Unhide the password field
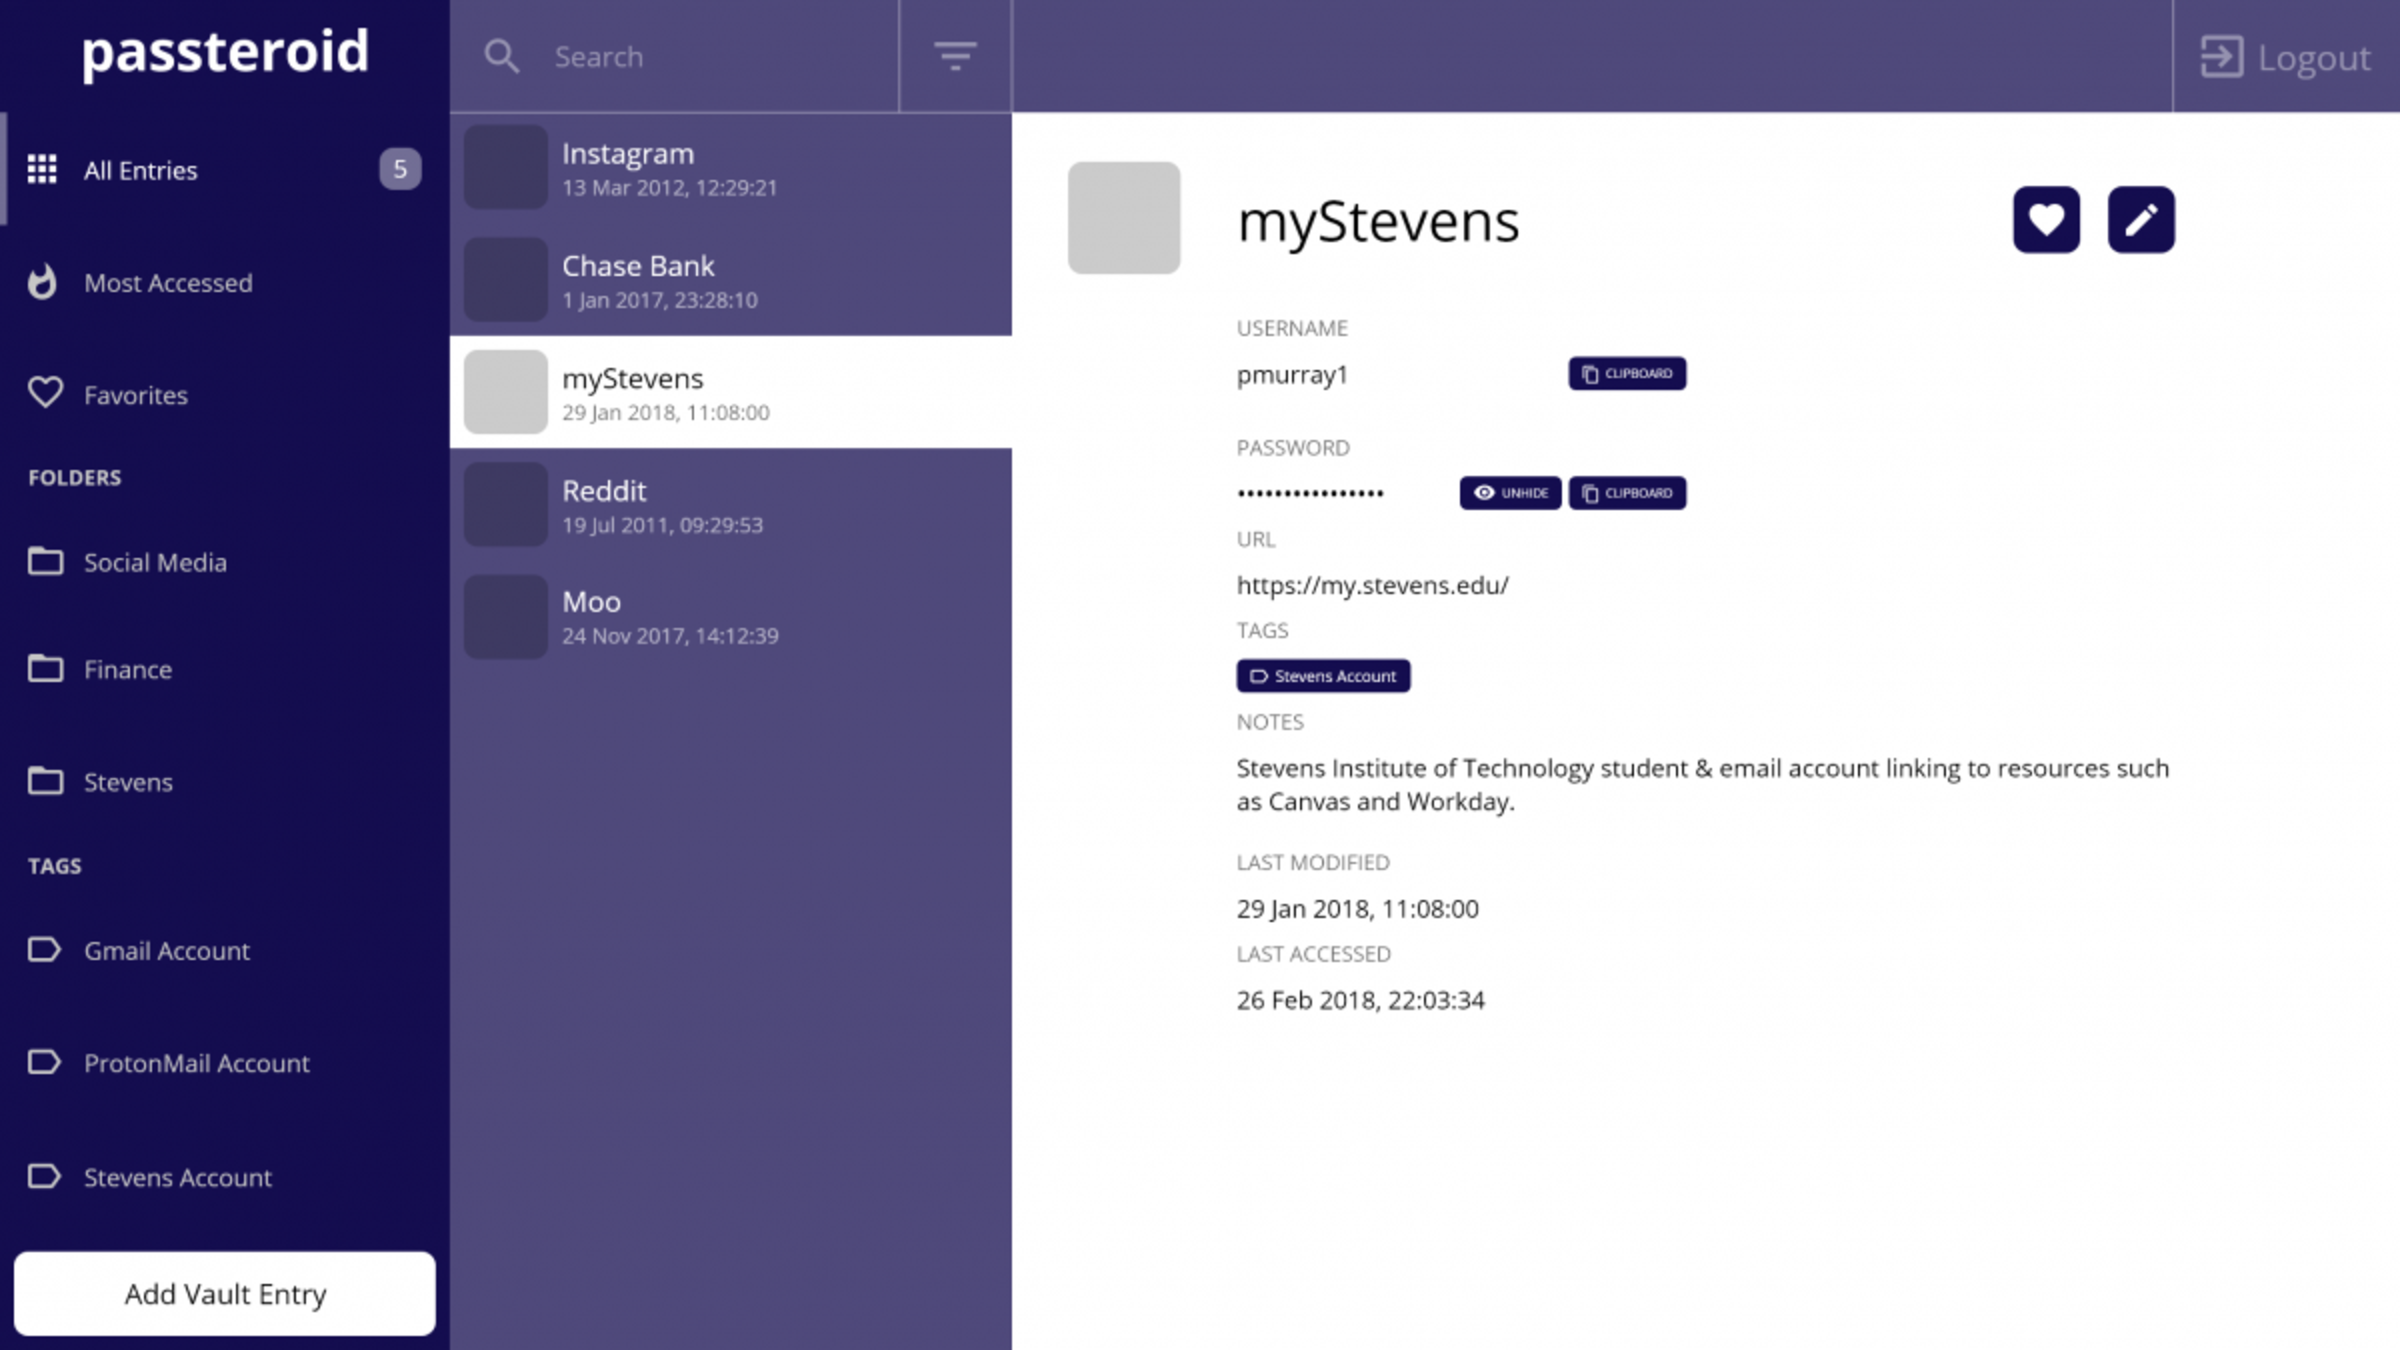The width and height of the screenshot is (2400, 1350). 1510,493
